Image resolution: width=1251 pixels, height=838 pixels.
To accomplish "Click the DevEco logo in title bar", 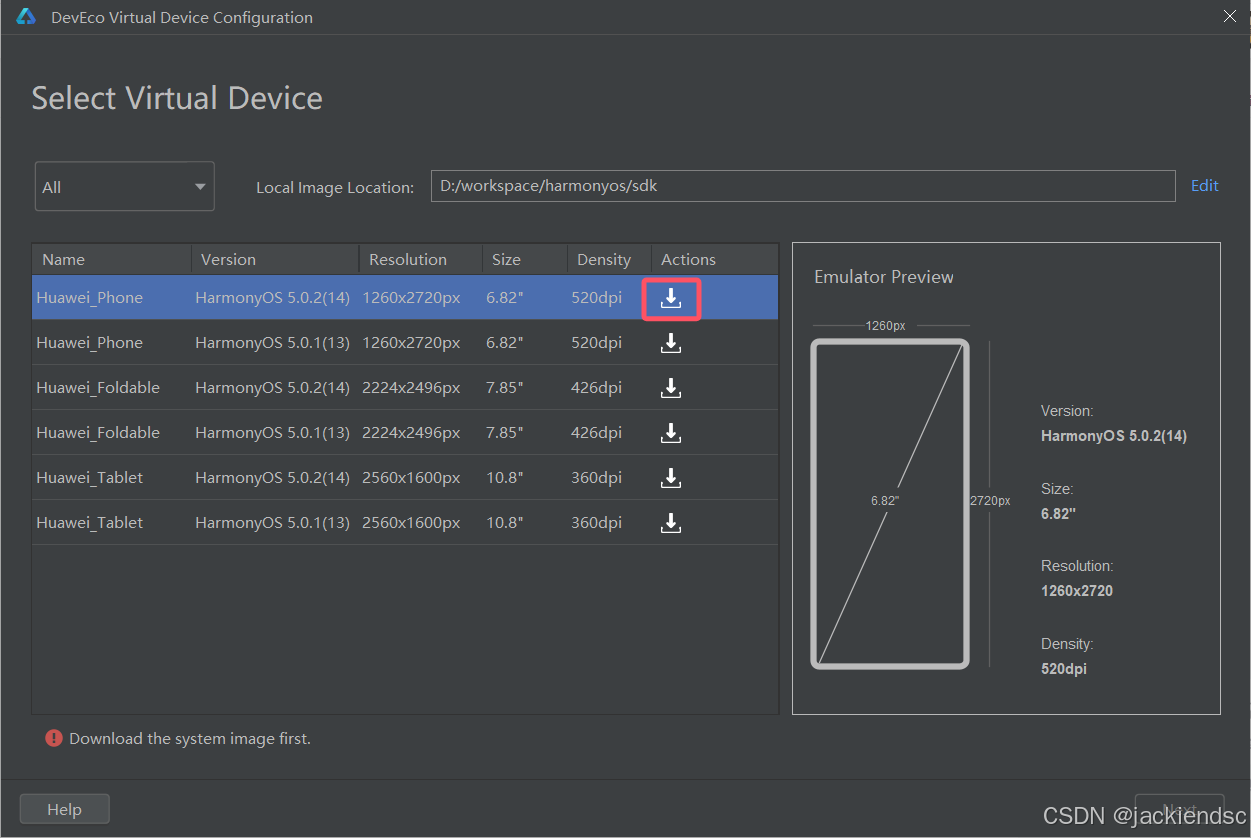I will pyautogui.click(x=26, y=17).
